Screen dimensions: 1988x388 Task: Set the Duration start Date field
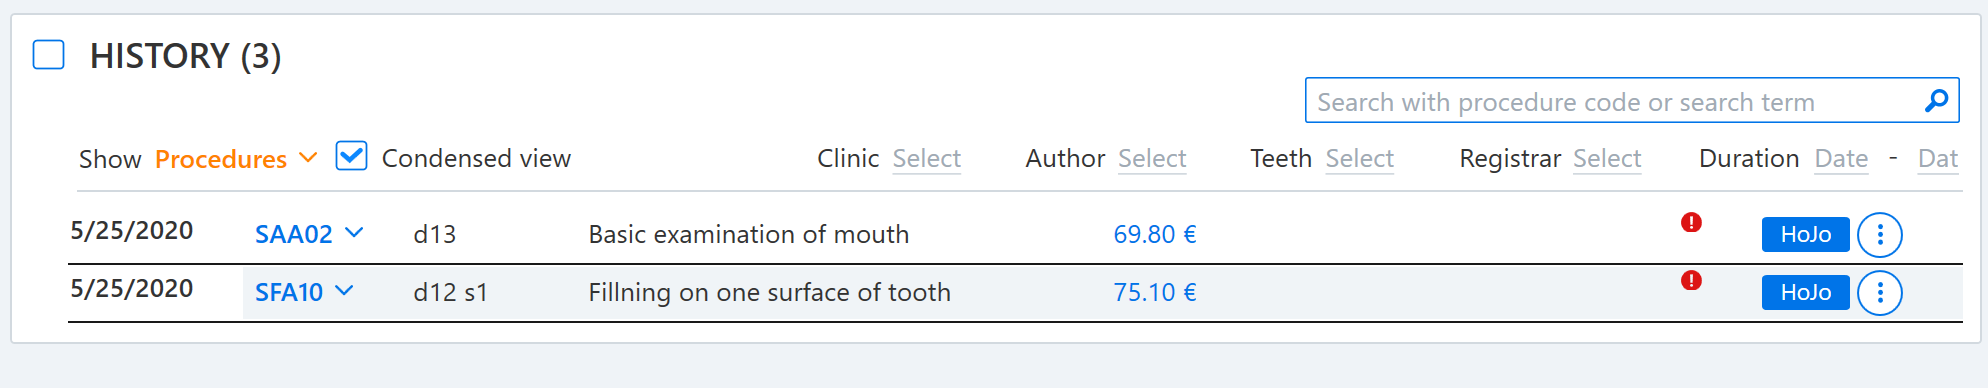click(x=1841, y=159)
